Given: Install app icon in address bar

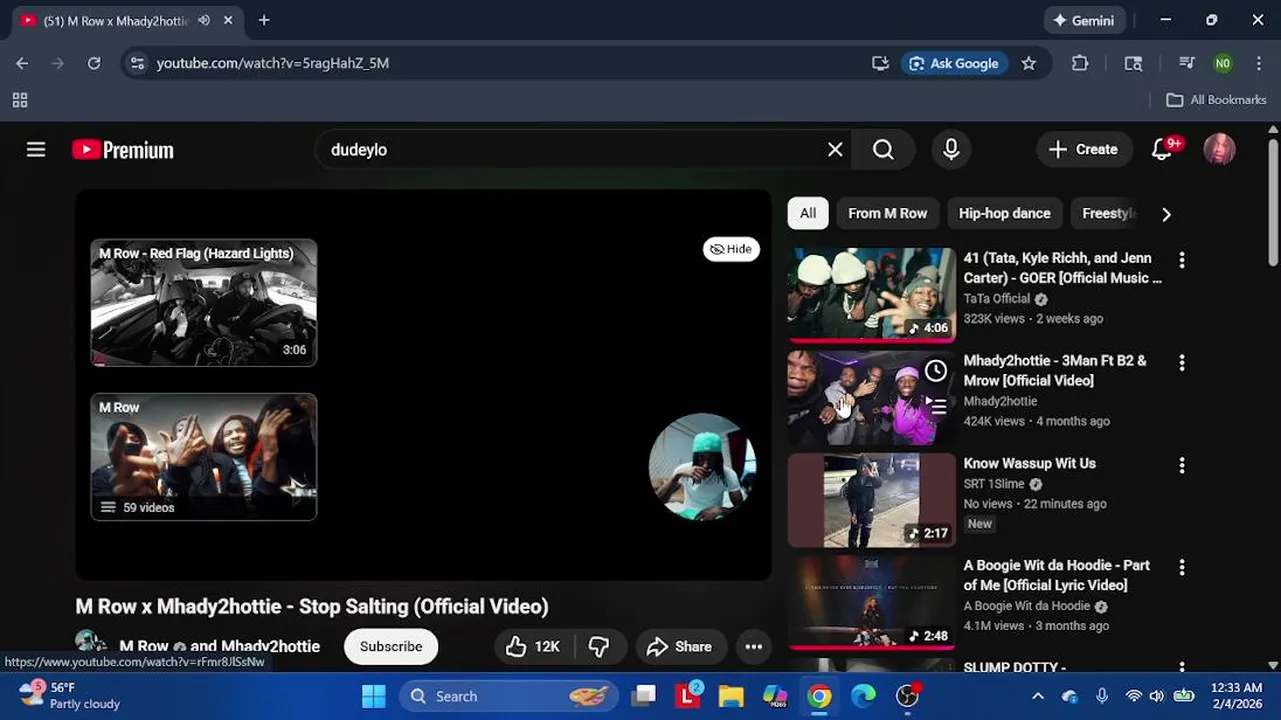Looking at the screenshot, I should pyautogui.click(x=880, y=63).
